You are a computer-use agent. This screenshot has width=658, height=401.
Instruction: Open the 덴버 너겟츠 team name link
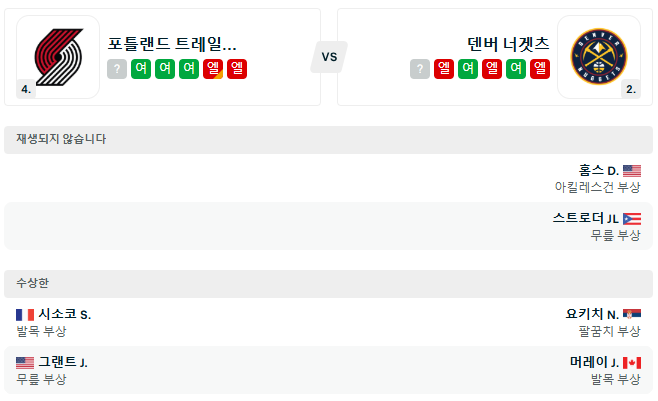pos(508,44)
